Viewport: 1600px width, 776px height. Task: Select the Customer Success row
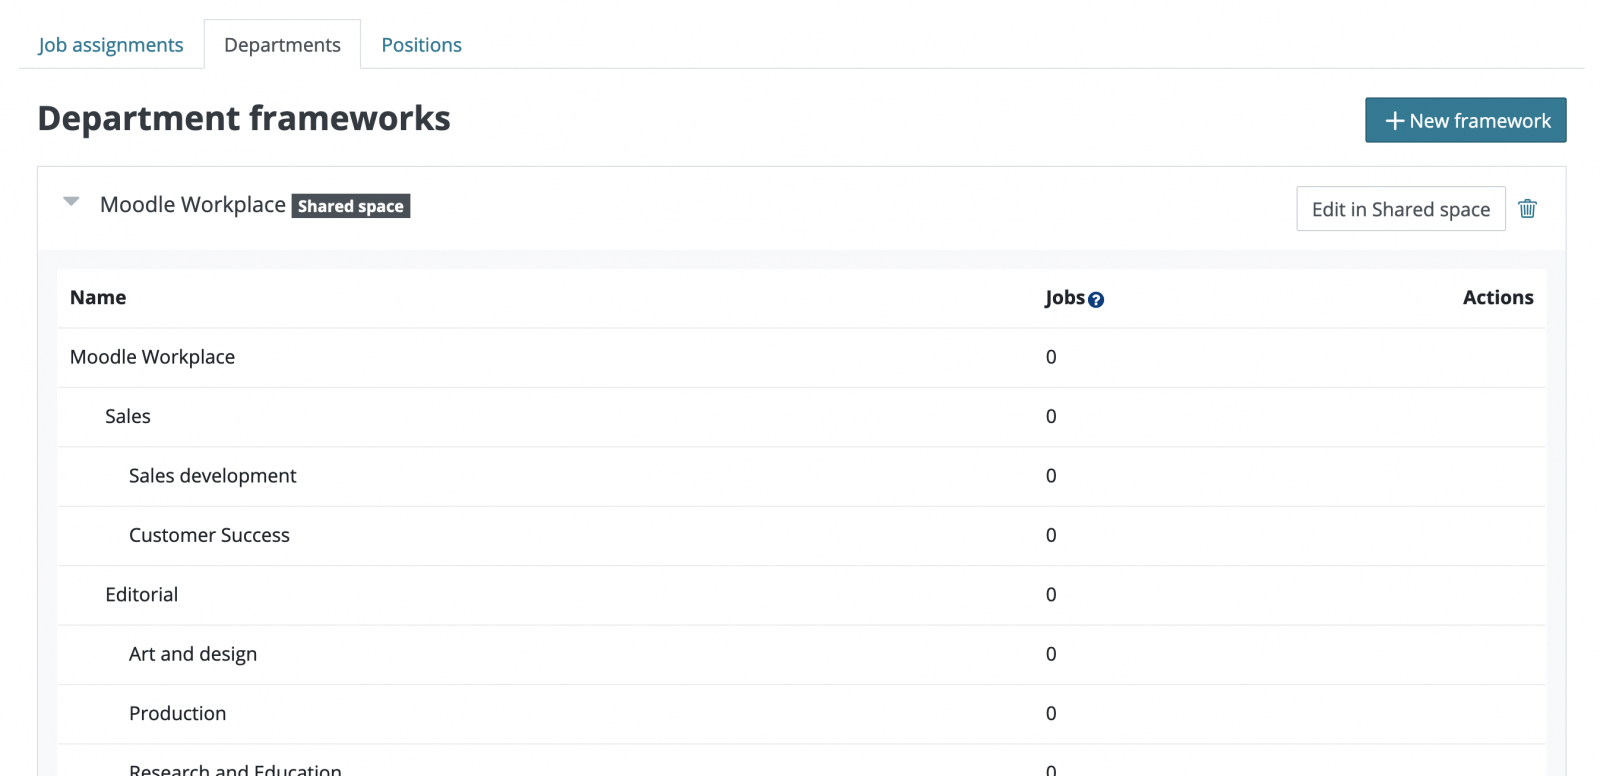pos(801,535)
